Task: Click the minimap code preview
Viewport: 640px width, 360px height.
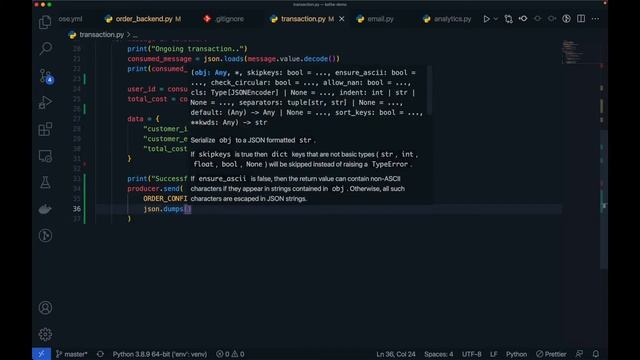Action: (573, 51)
